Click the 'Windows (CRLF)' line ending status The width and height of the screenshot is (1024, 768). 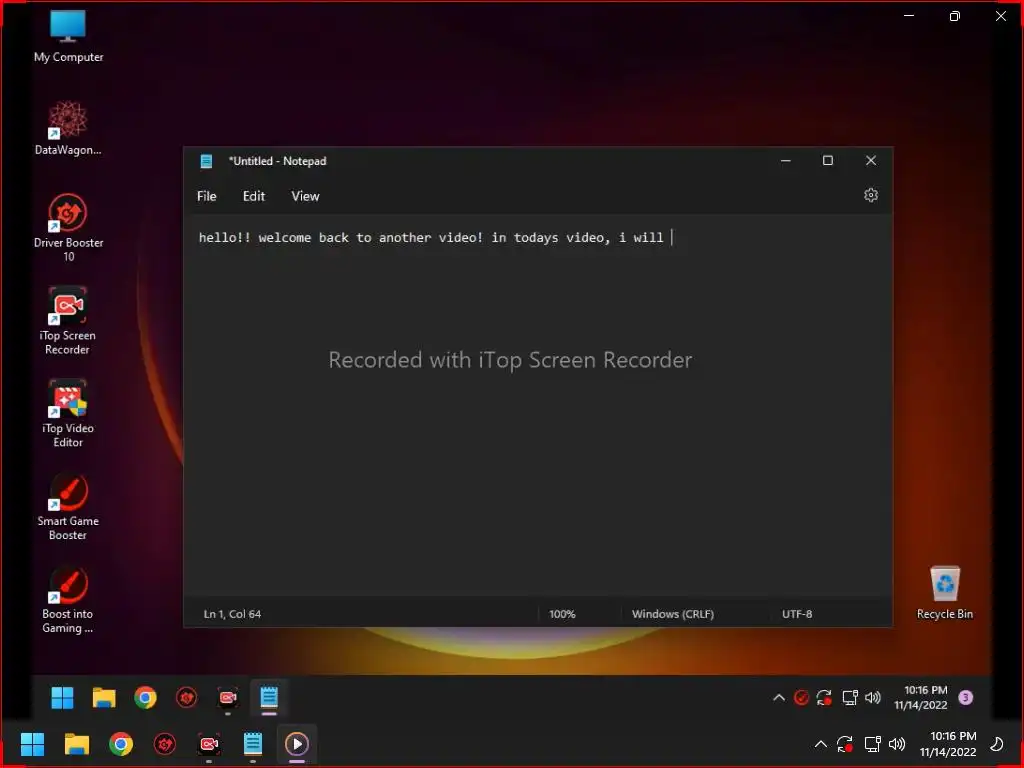tap(673, 614)
